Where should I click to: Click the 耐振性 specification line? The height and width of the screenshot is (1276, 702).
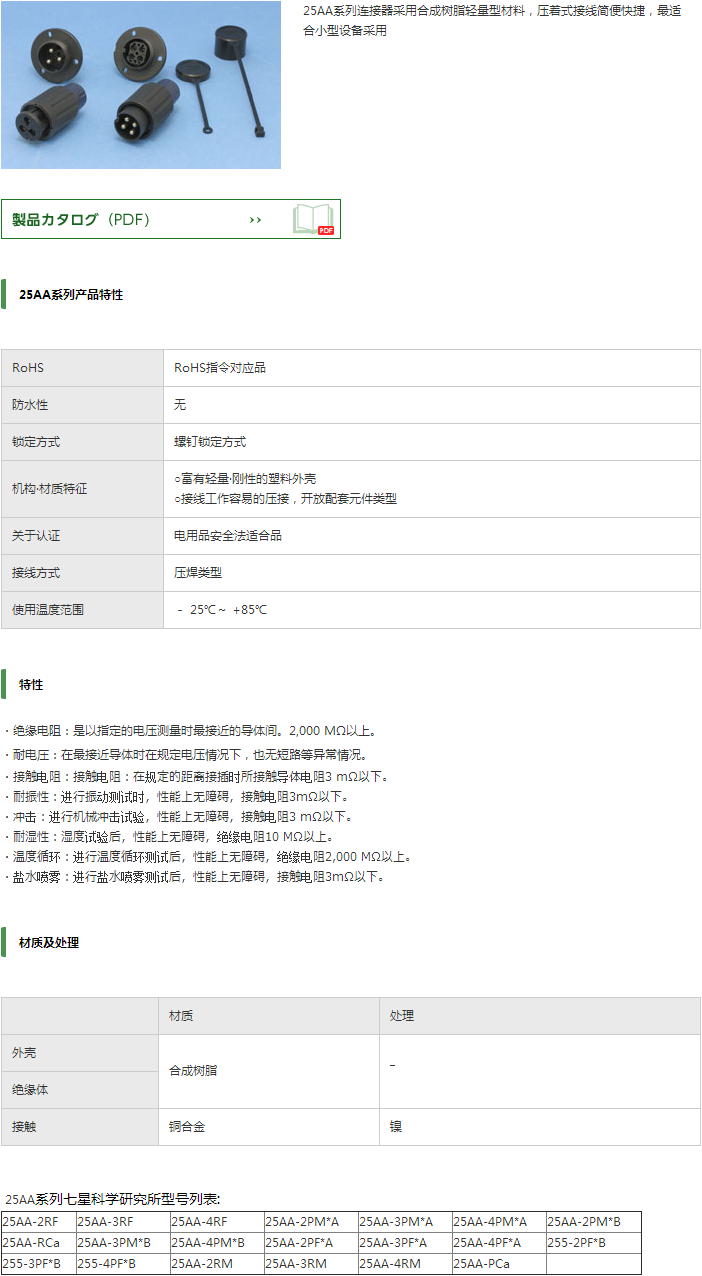(178, 797)
